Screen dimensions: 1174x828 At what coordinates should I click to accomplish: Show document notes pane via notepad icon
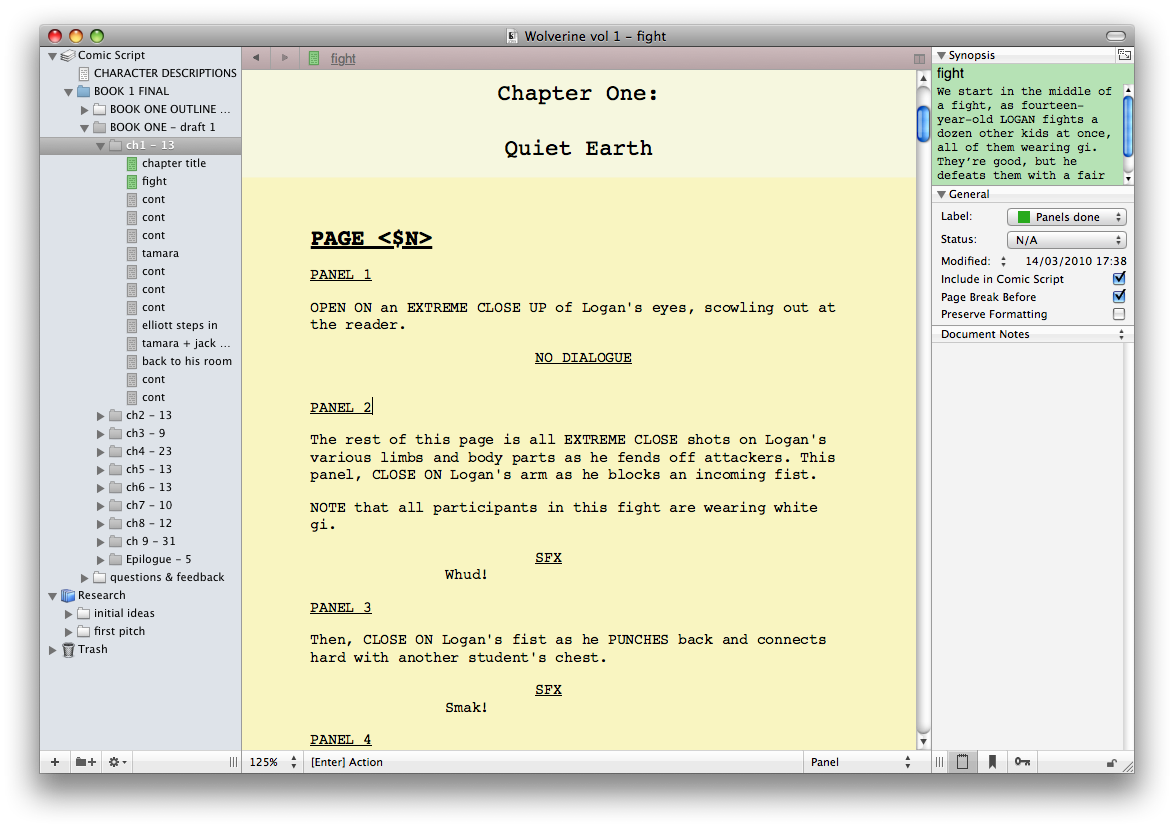962,762
